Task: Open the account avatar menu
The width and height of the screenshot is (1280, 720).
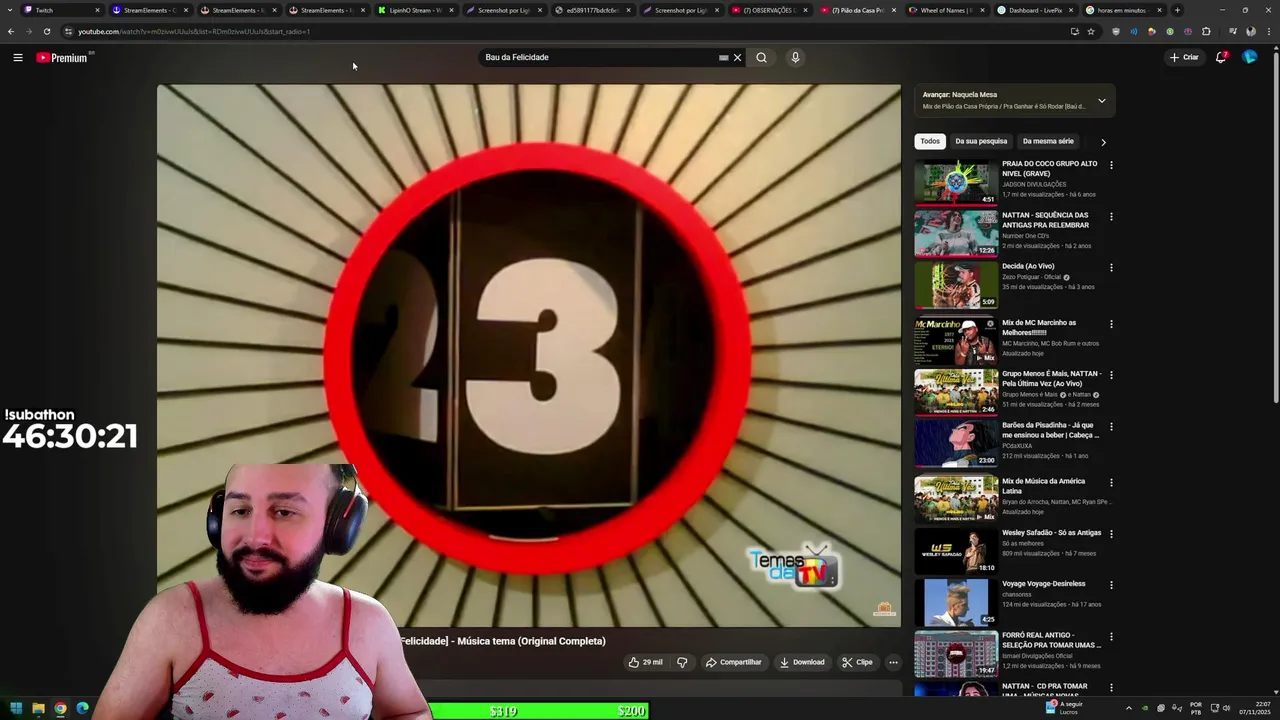Action: tap(1249, 57)
